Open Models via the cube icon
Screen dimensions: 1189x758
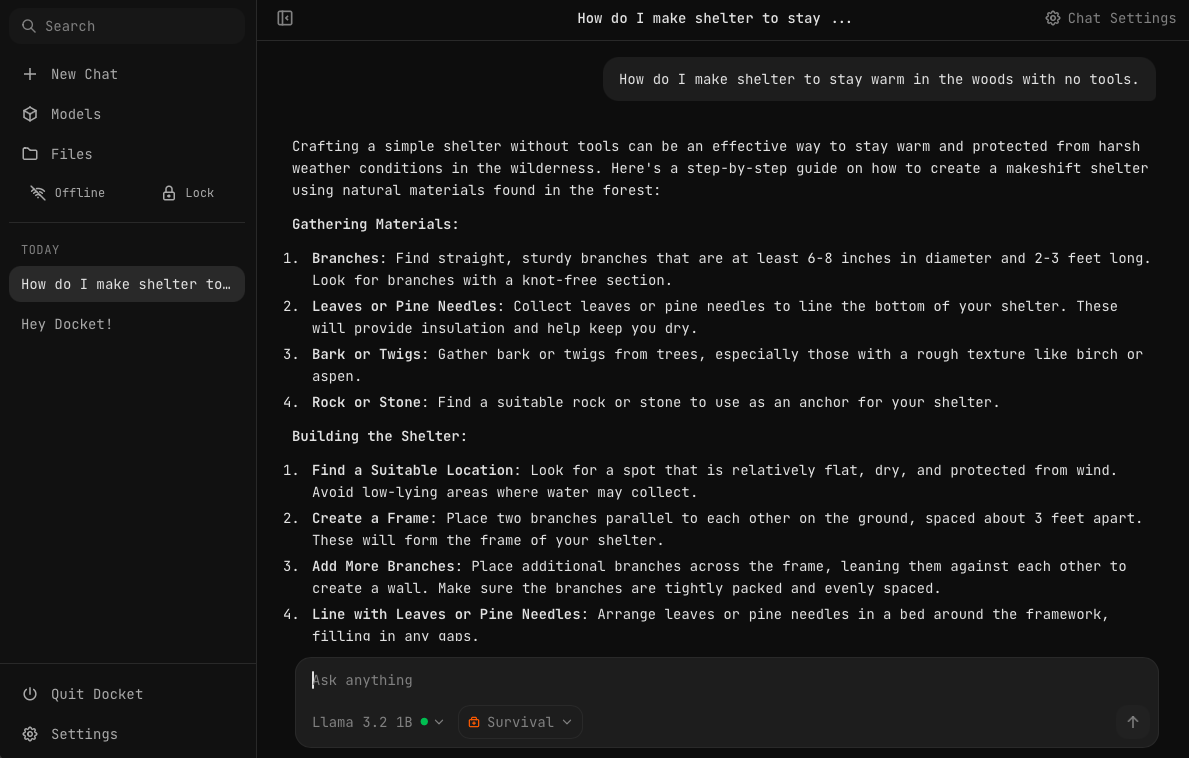coord(30,114)
